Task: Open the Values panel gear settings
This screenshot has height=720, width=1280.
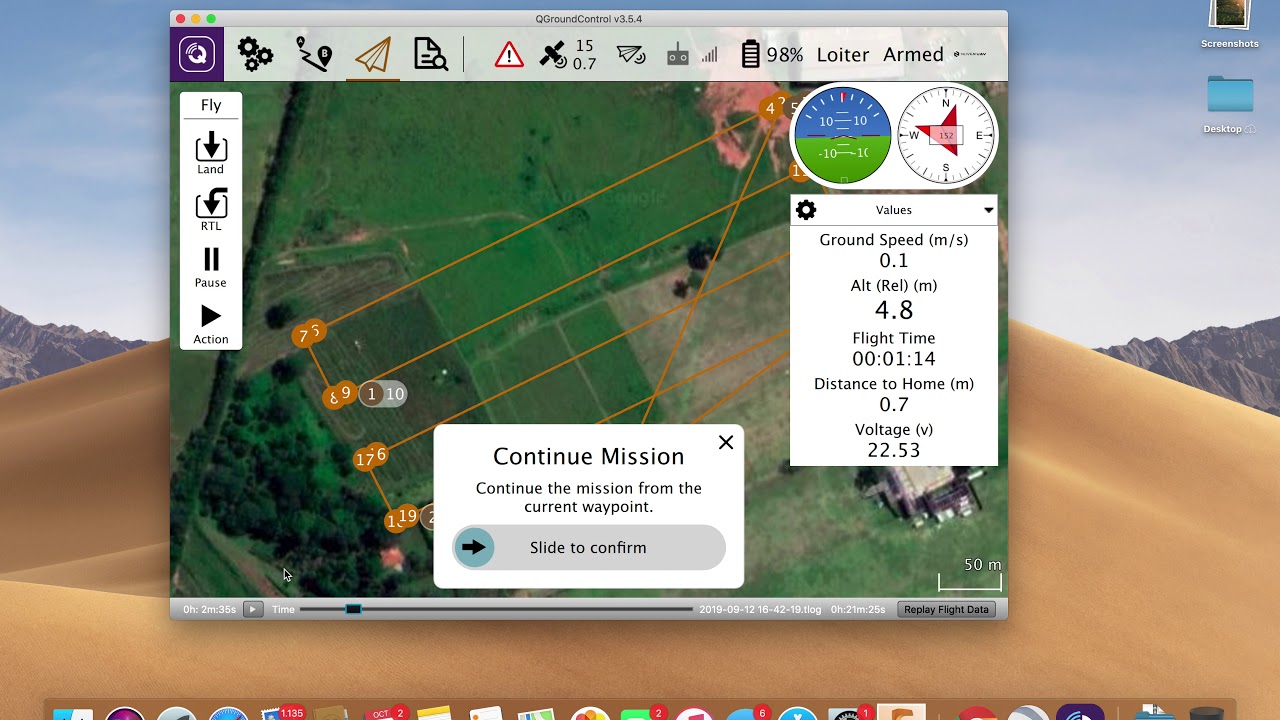Action: click(x=806, y=210)
